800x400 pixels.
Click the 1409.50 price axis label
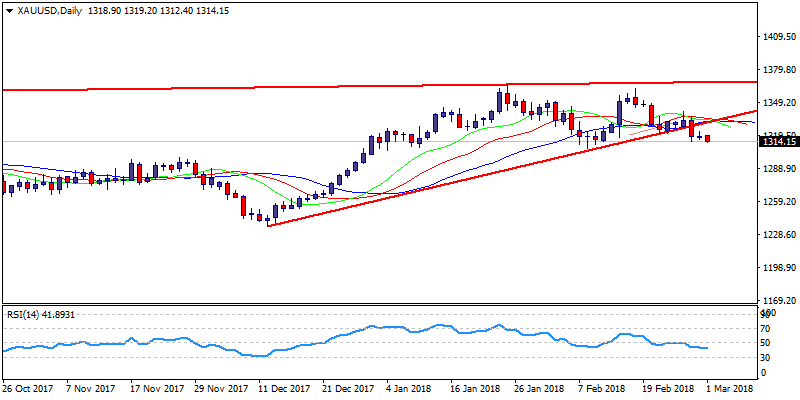click(x=777, y=37)
